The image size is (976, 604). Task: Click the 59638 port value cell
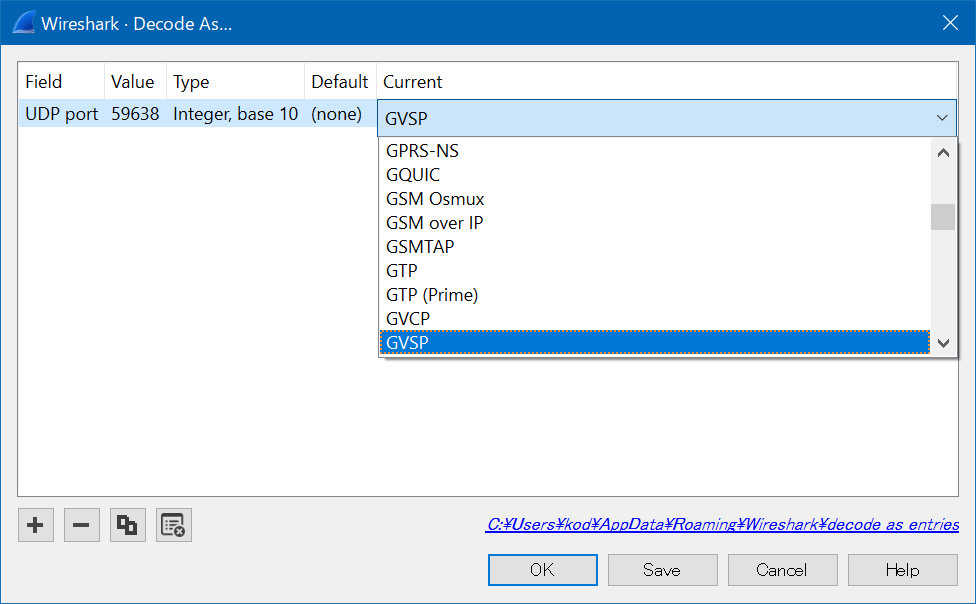(135, 114)
